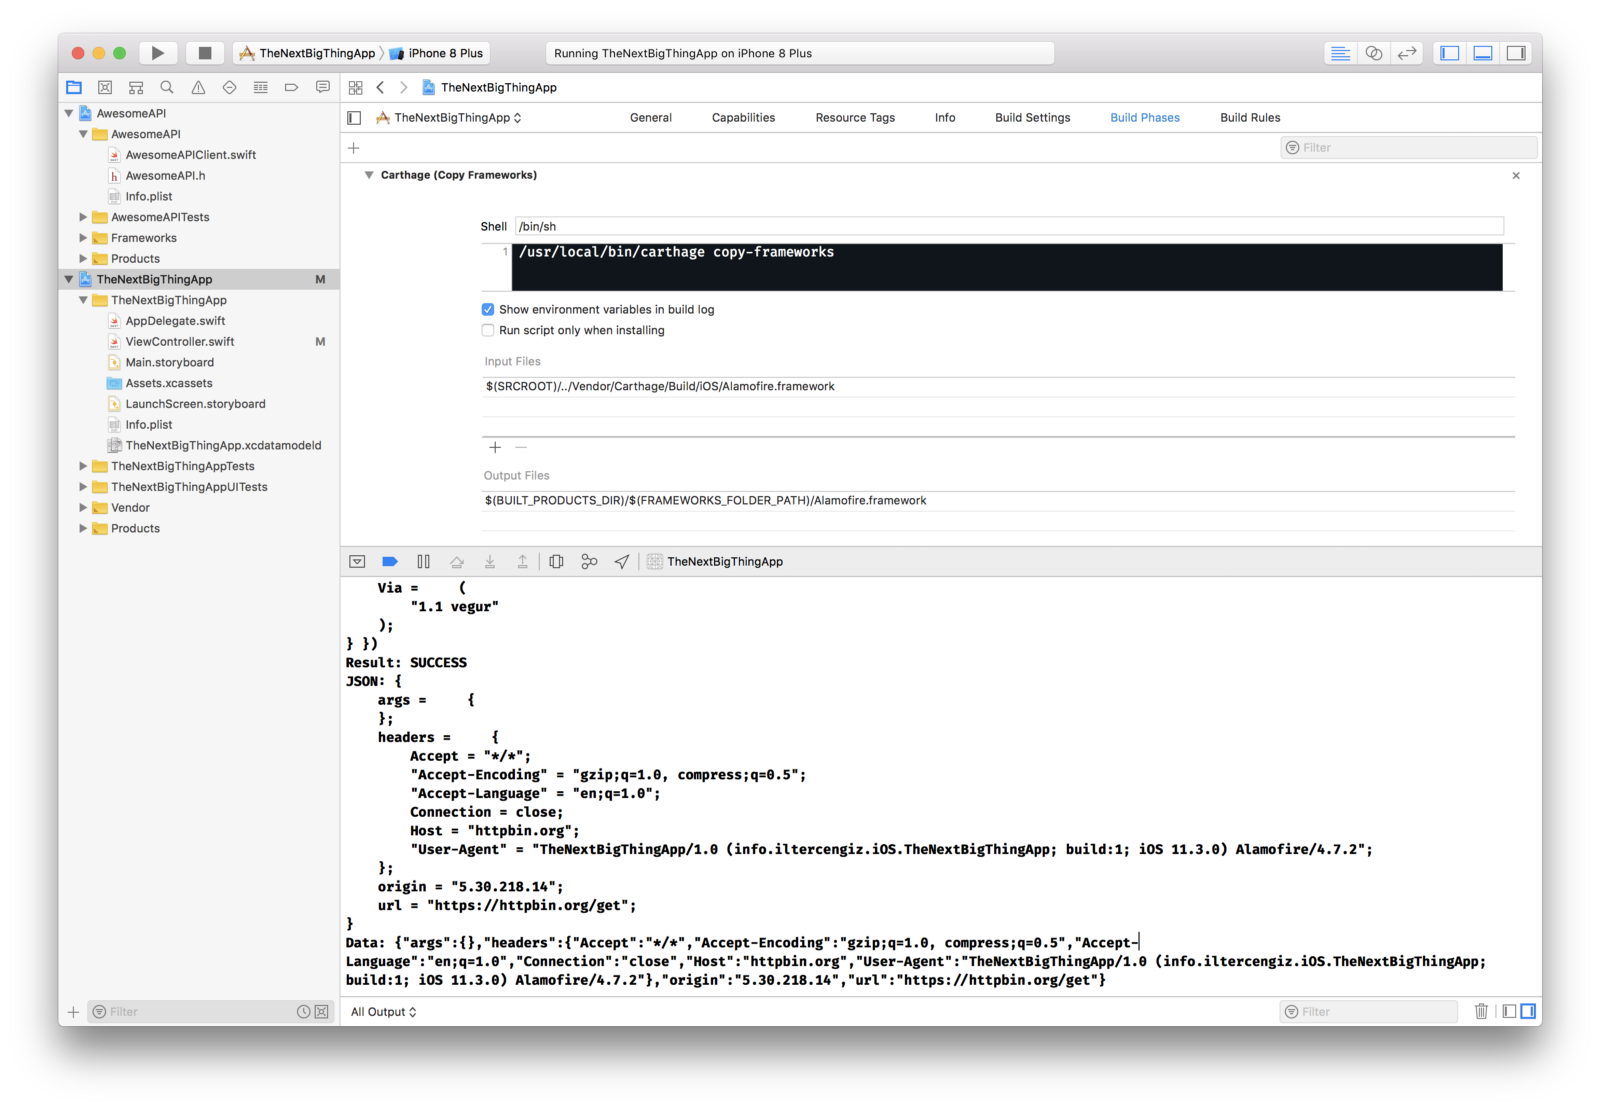Show the Version editor
1600x1109 pixels.
pos(1407,53)
